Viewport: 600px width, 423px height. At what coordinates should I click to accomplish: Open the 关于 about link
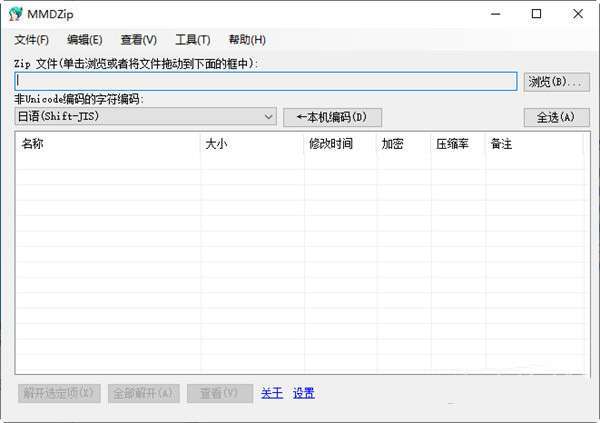272,393
